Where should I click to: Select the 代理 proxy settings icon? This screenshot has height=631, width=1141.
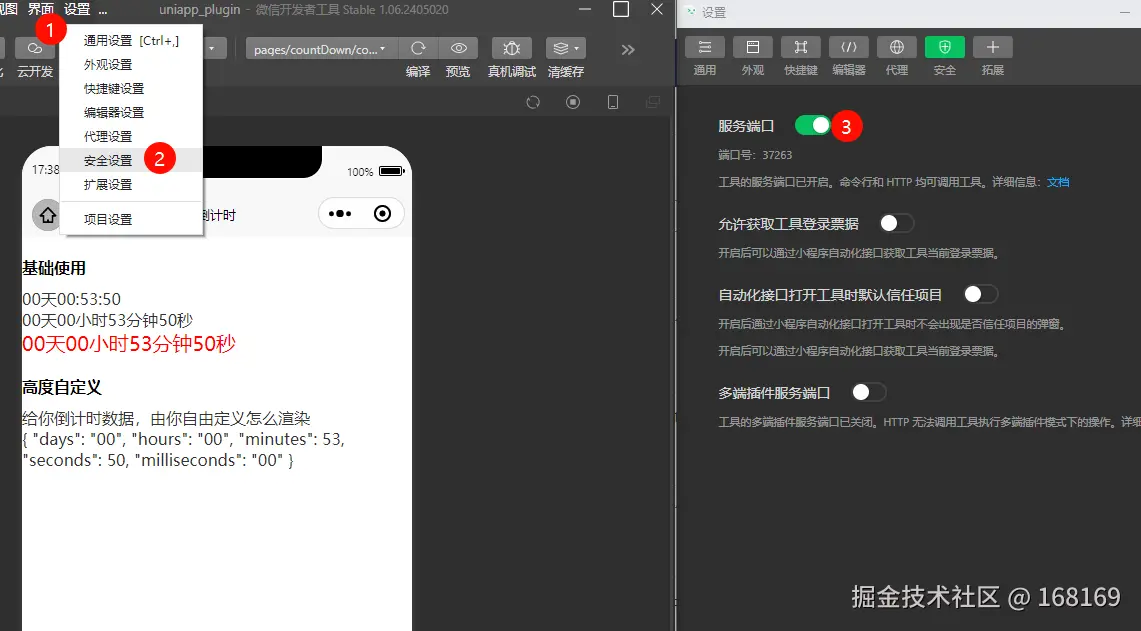click(x=896, y=46)
